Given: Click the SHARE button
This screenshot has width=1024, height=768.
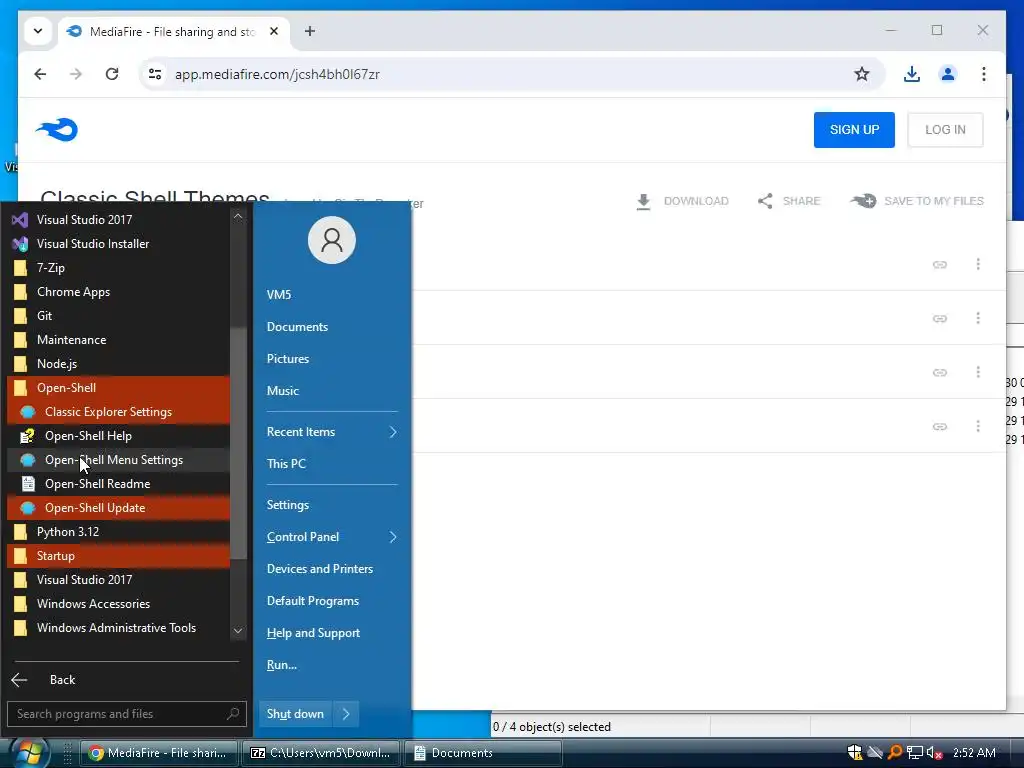Looking at the screenshot, I should 789,201.
